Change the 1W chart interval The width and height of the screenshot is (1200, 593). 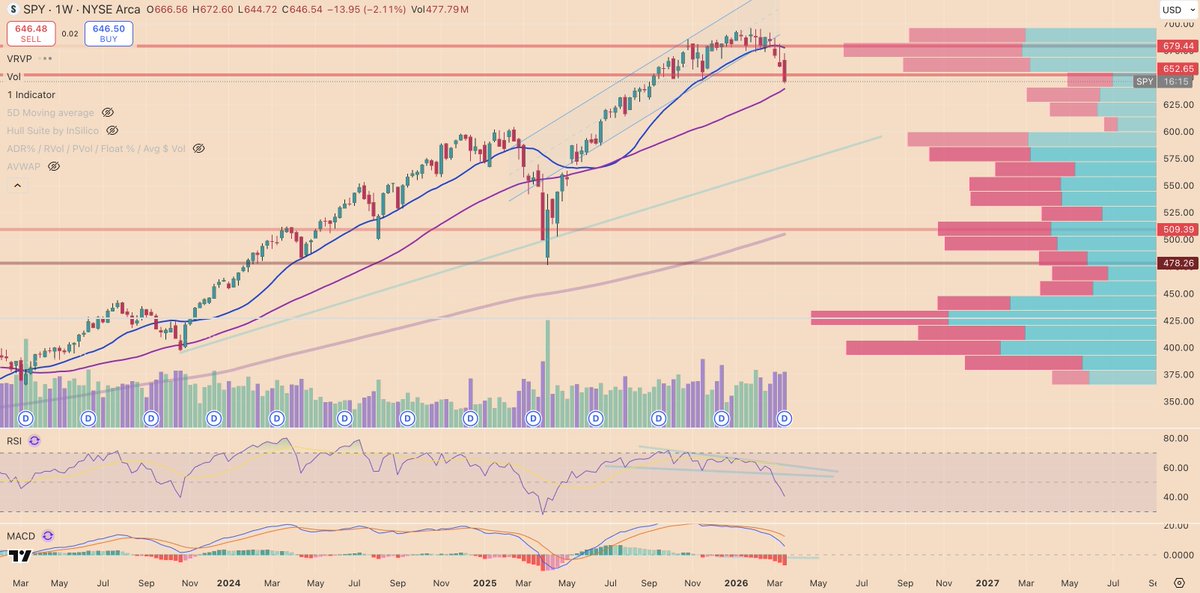click(66, 10)
